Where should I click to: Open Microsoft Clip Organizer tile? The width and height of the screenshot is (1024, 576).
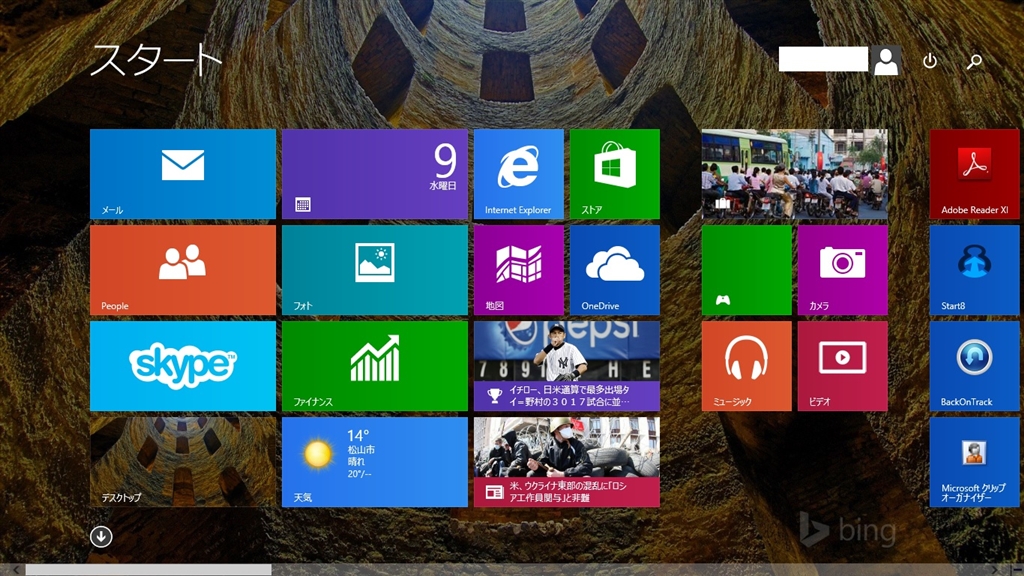(x=974, y=462)
